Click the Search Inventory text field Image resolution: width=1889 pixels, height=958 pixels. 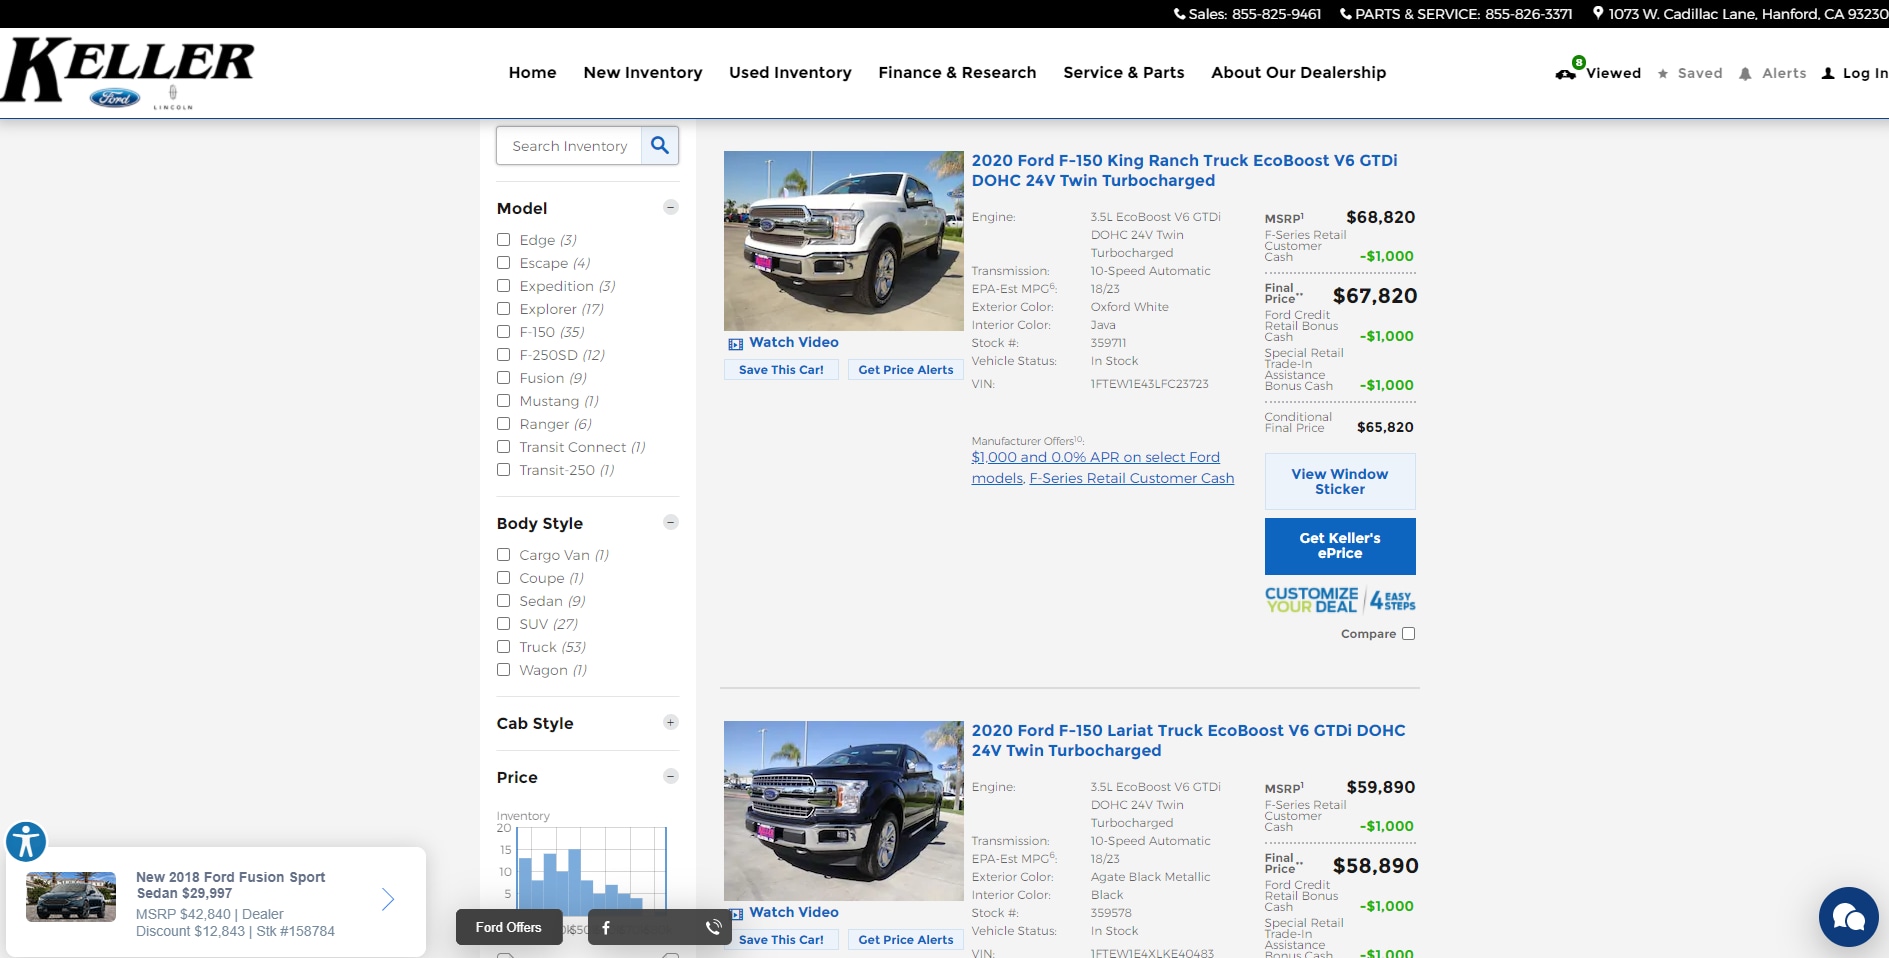coord(569,146)
